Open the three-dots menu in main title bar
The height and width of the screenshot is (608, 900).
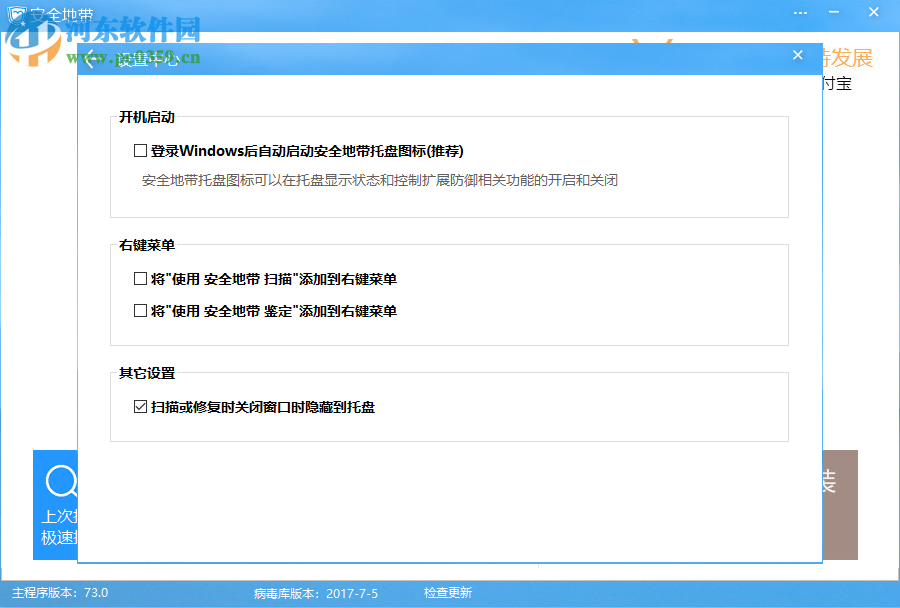(800, 13)
